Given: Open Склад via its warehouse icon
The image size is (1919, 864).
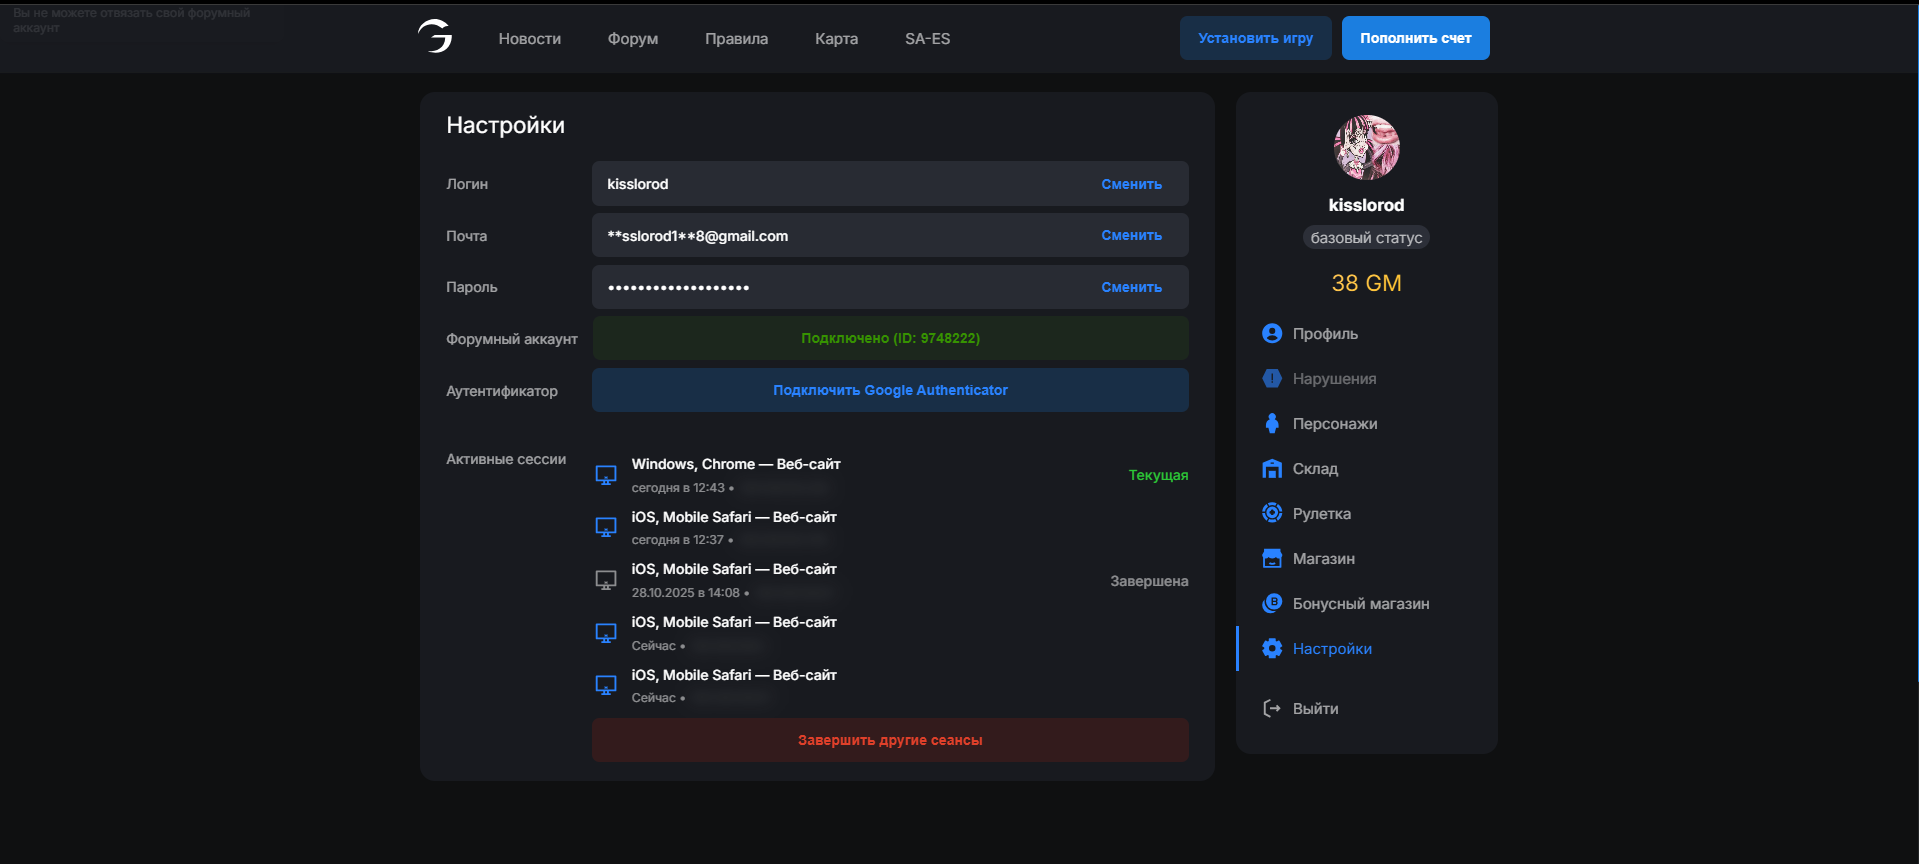Looking at the screenshot, I should click(x=1271, y=469).
